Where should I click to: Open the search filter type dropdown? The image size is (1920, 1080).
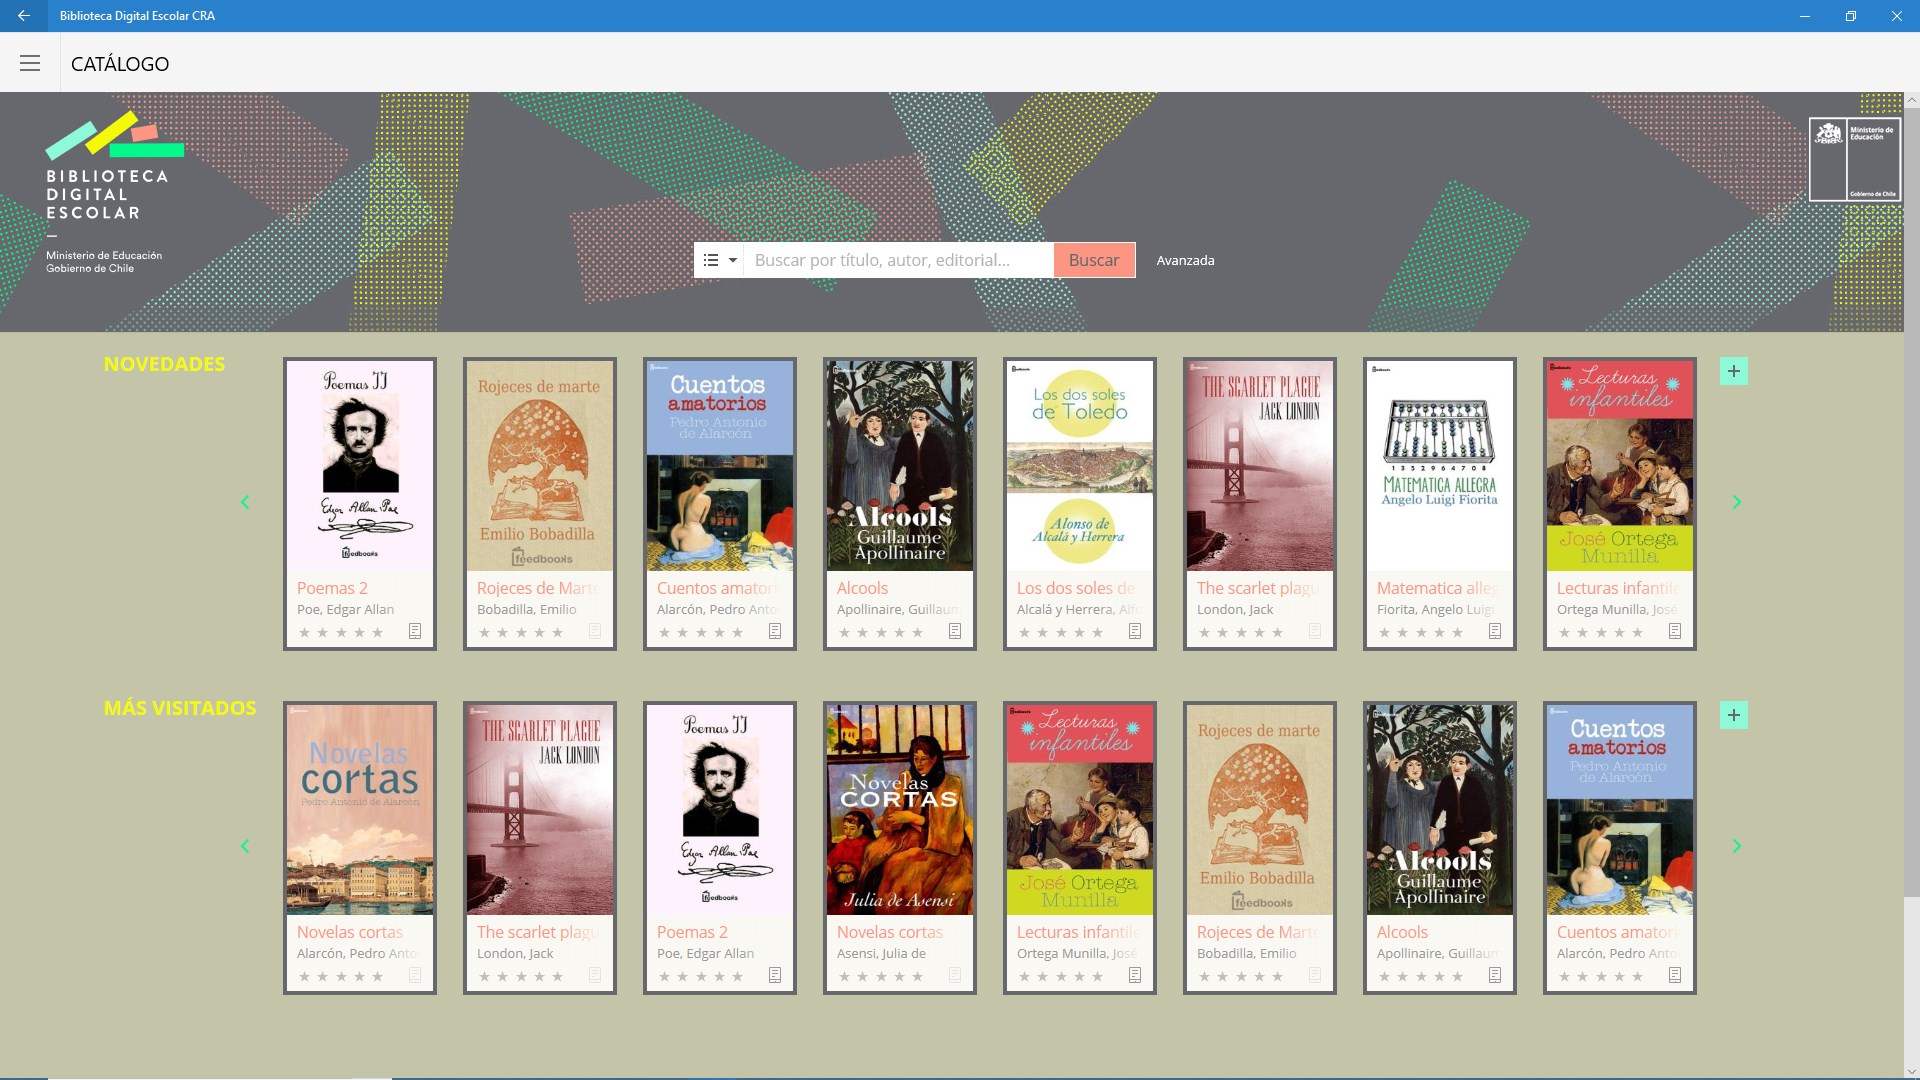tap(719, 260)
